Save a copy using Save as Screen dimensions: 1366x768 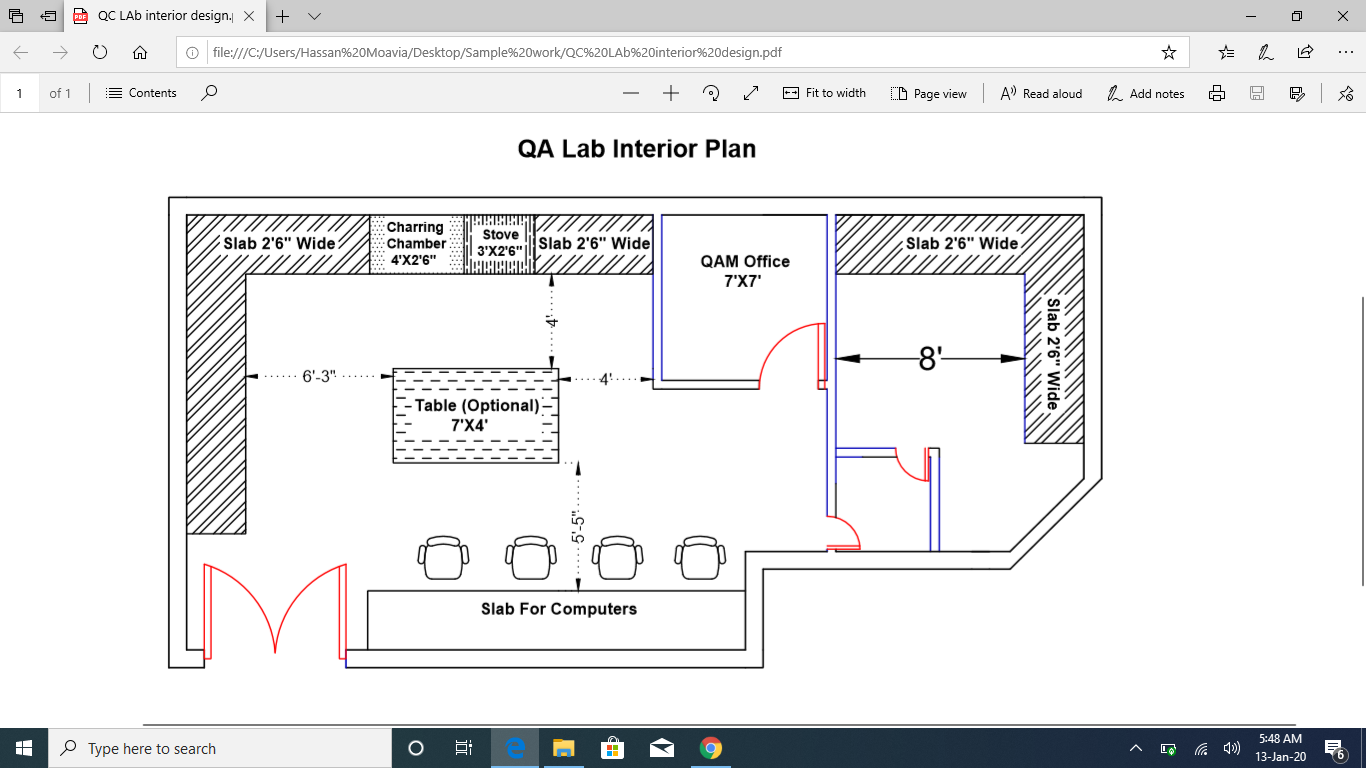[x=1296, y=93]
